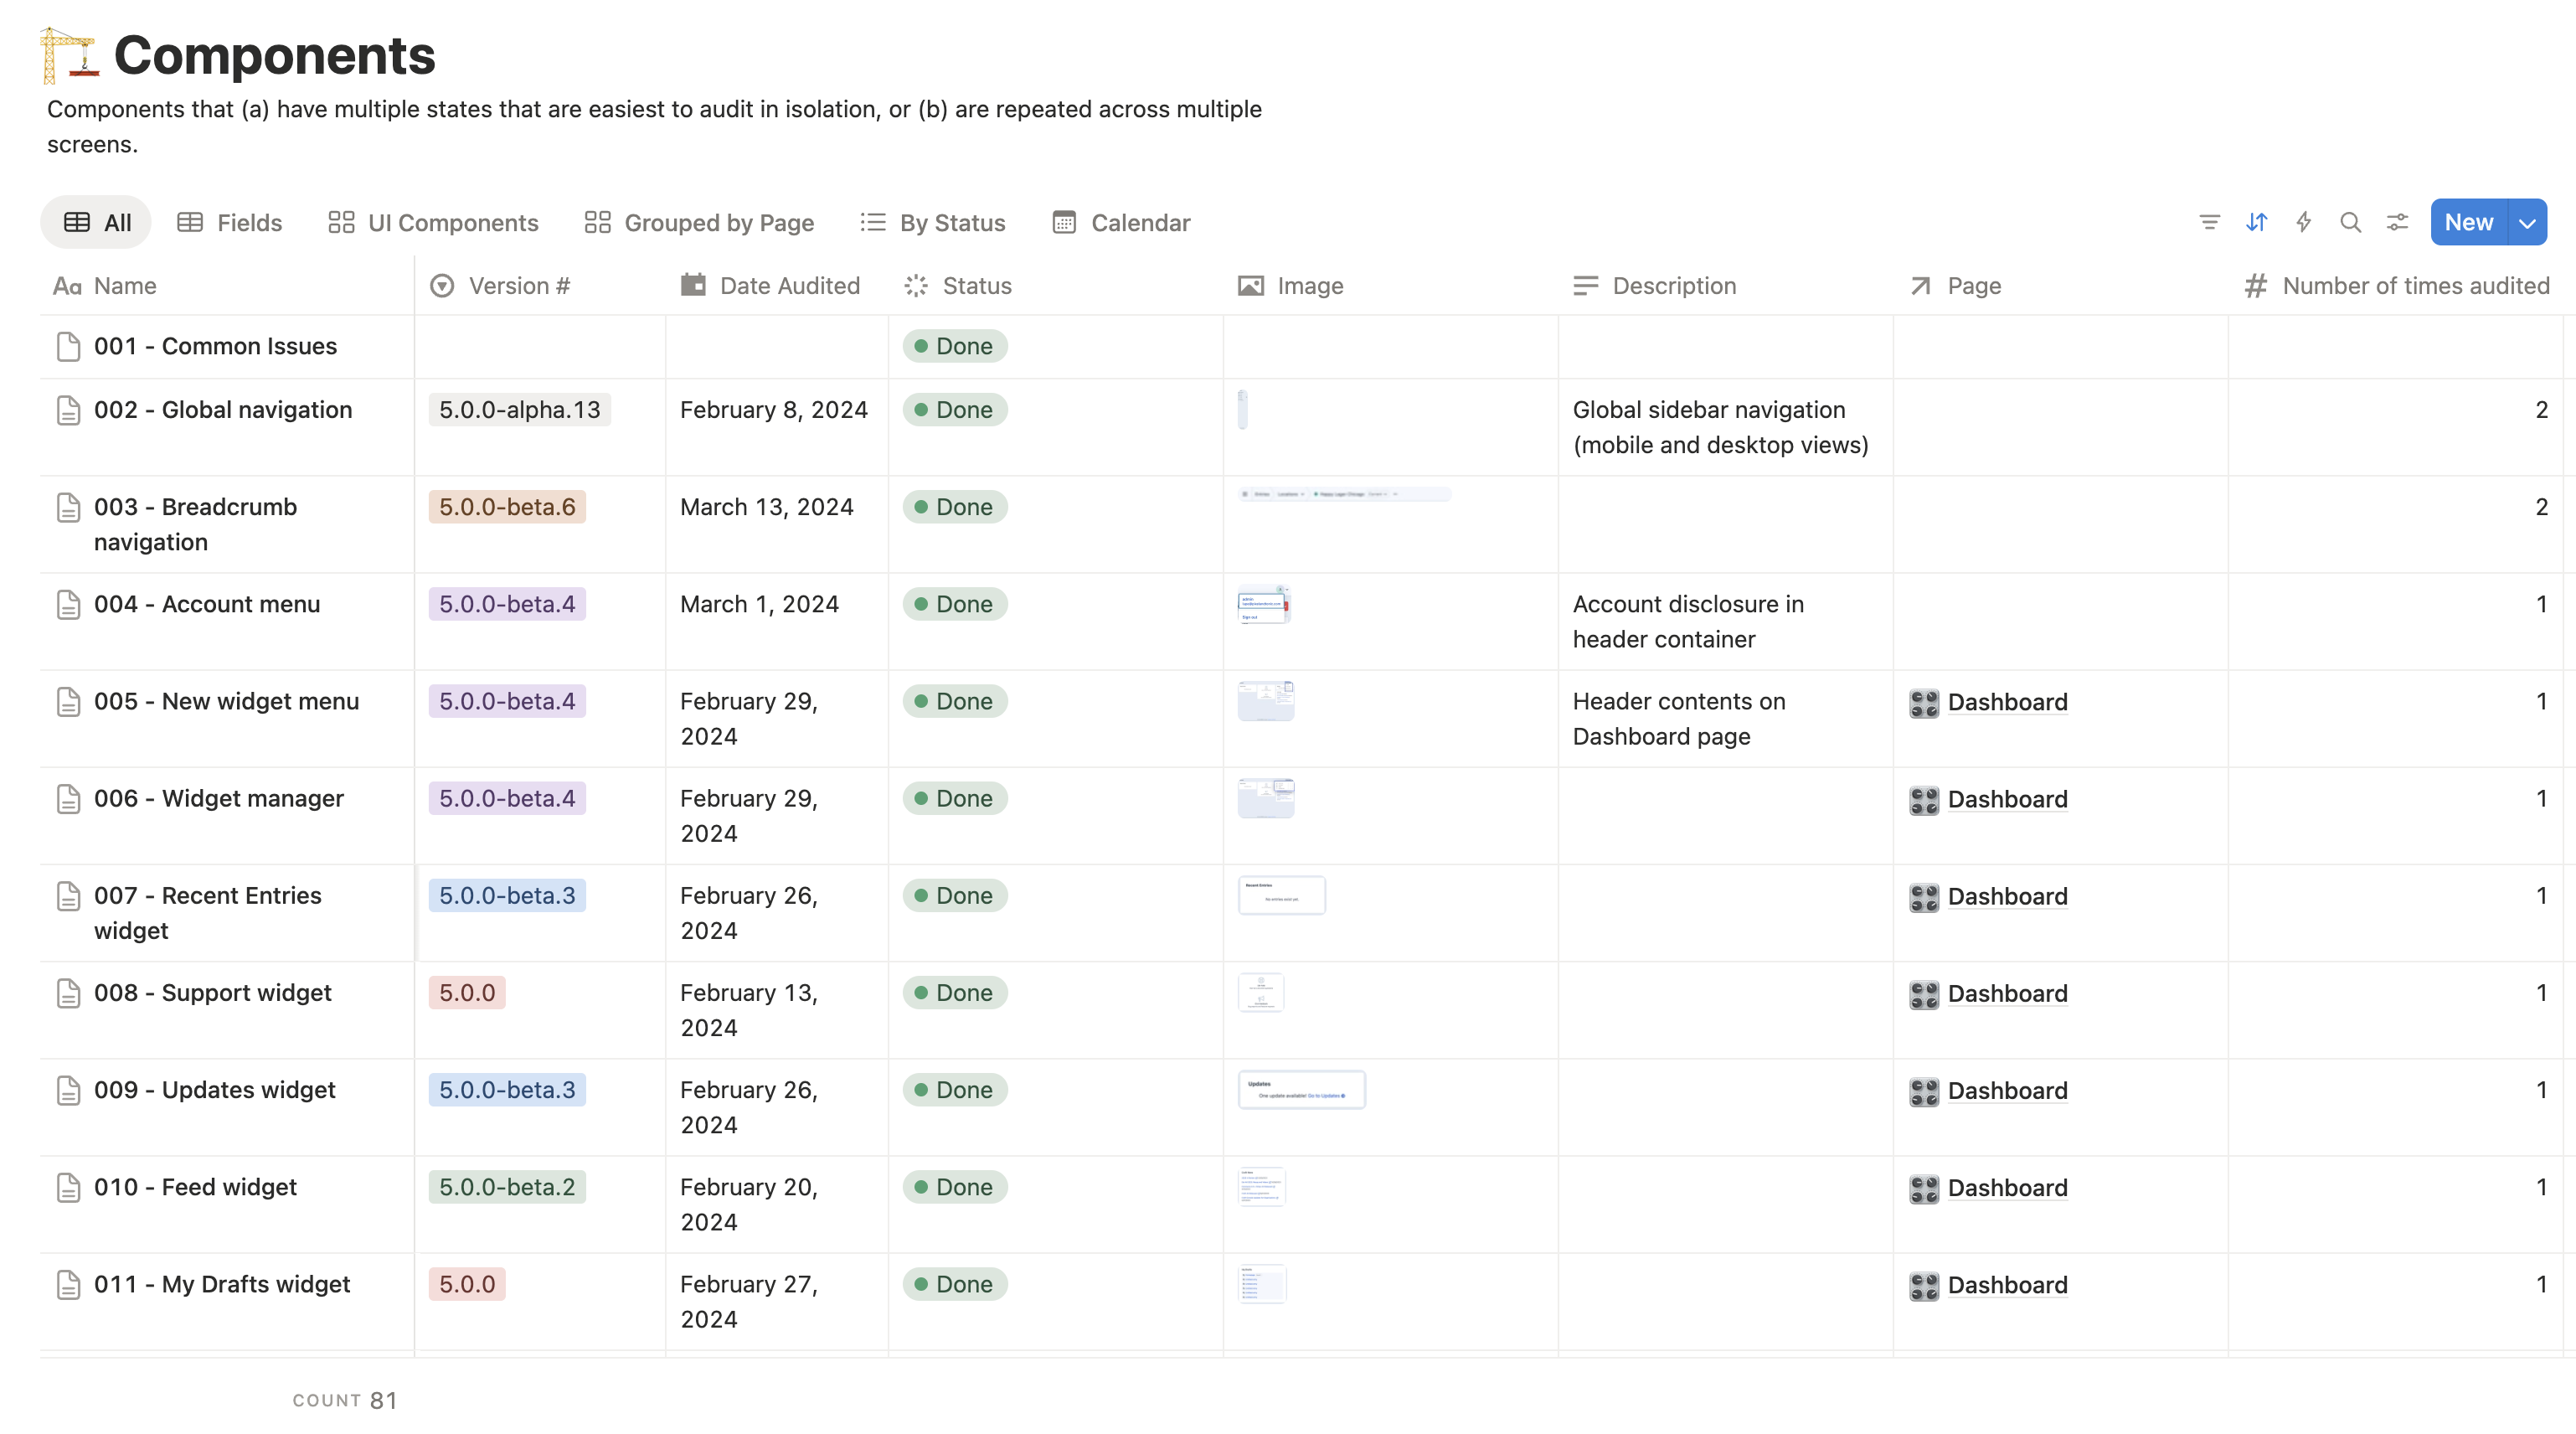Image resolution: width=2576 pixels, height=1434 pixels.
Task: Open the image thumbnail in 009 - Updates widget row
Action: (1301, 1089)
